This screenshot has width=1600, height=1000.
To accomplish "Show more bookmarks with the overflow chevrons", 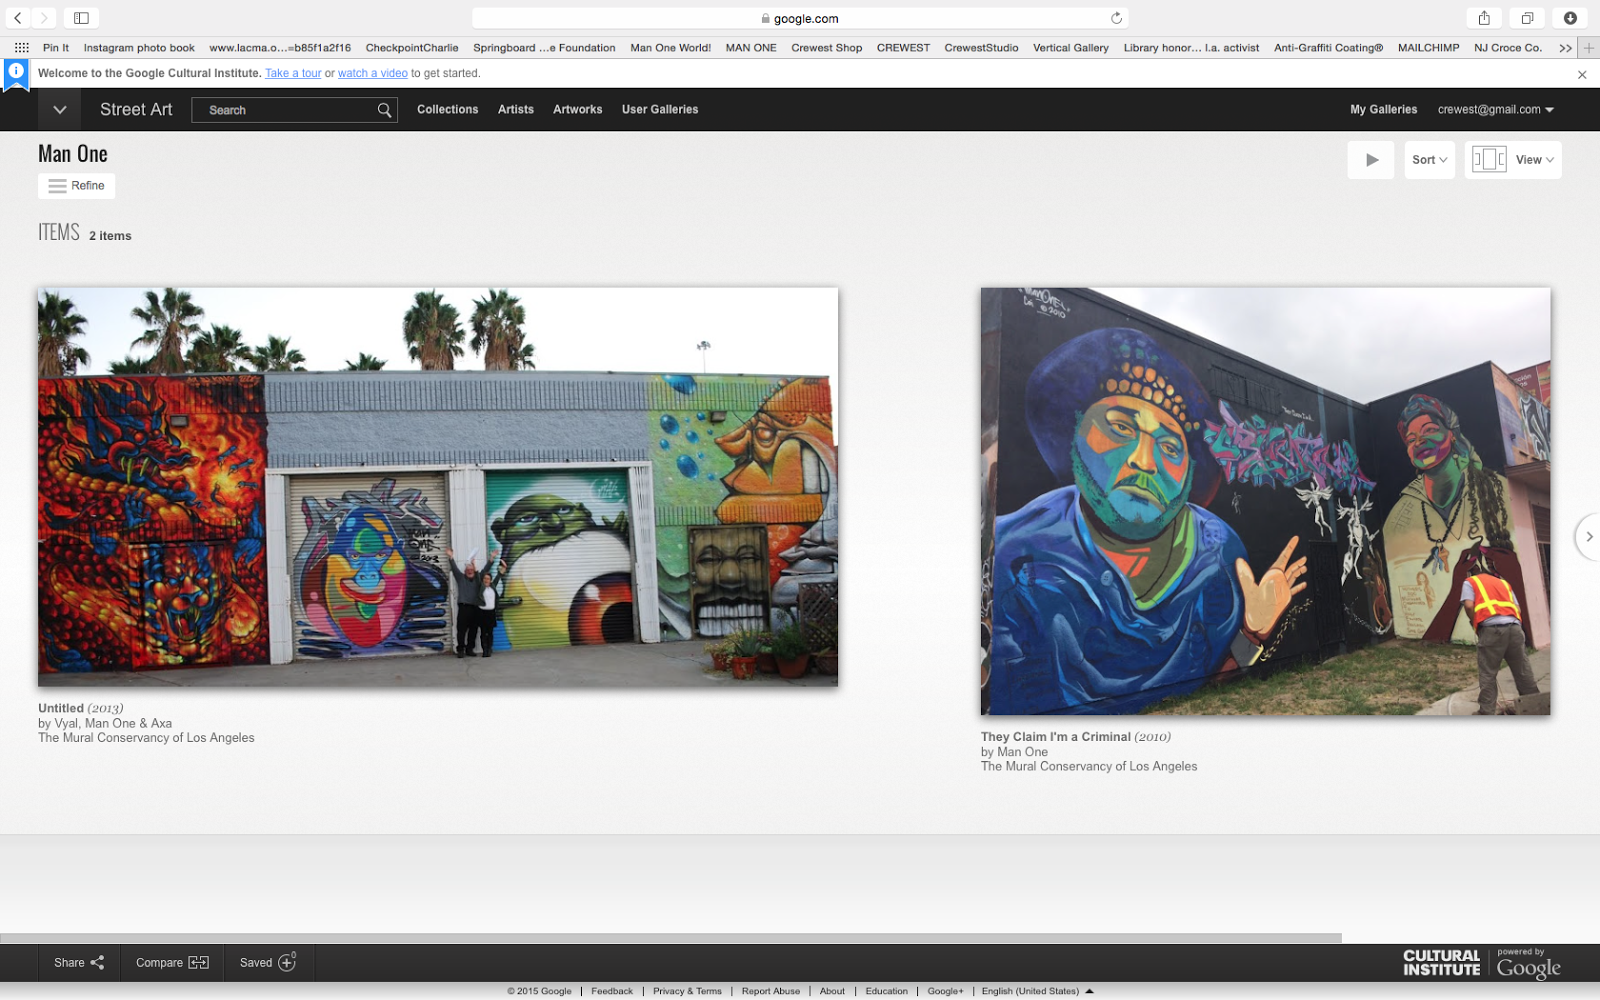I will click(x=1565, y=48).
